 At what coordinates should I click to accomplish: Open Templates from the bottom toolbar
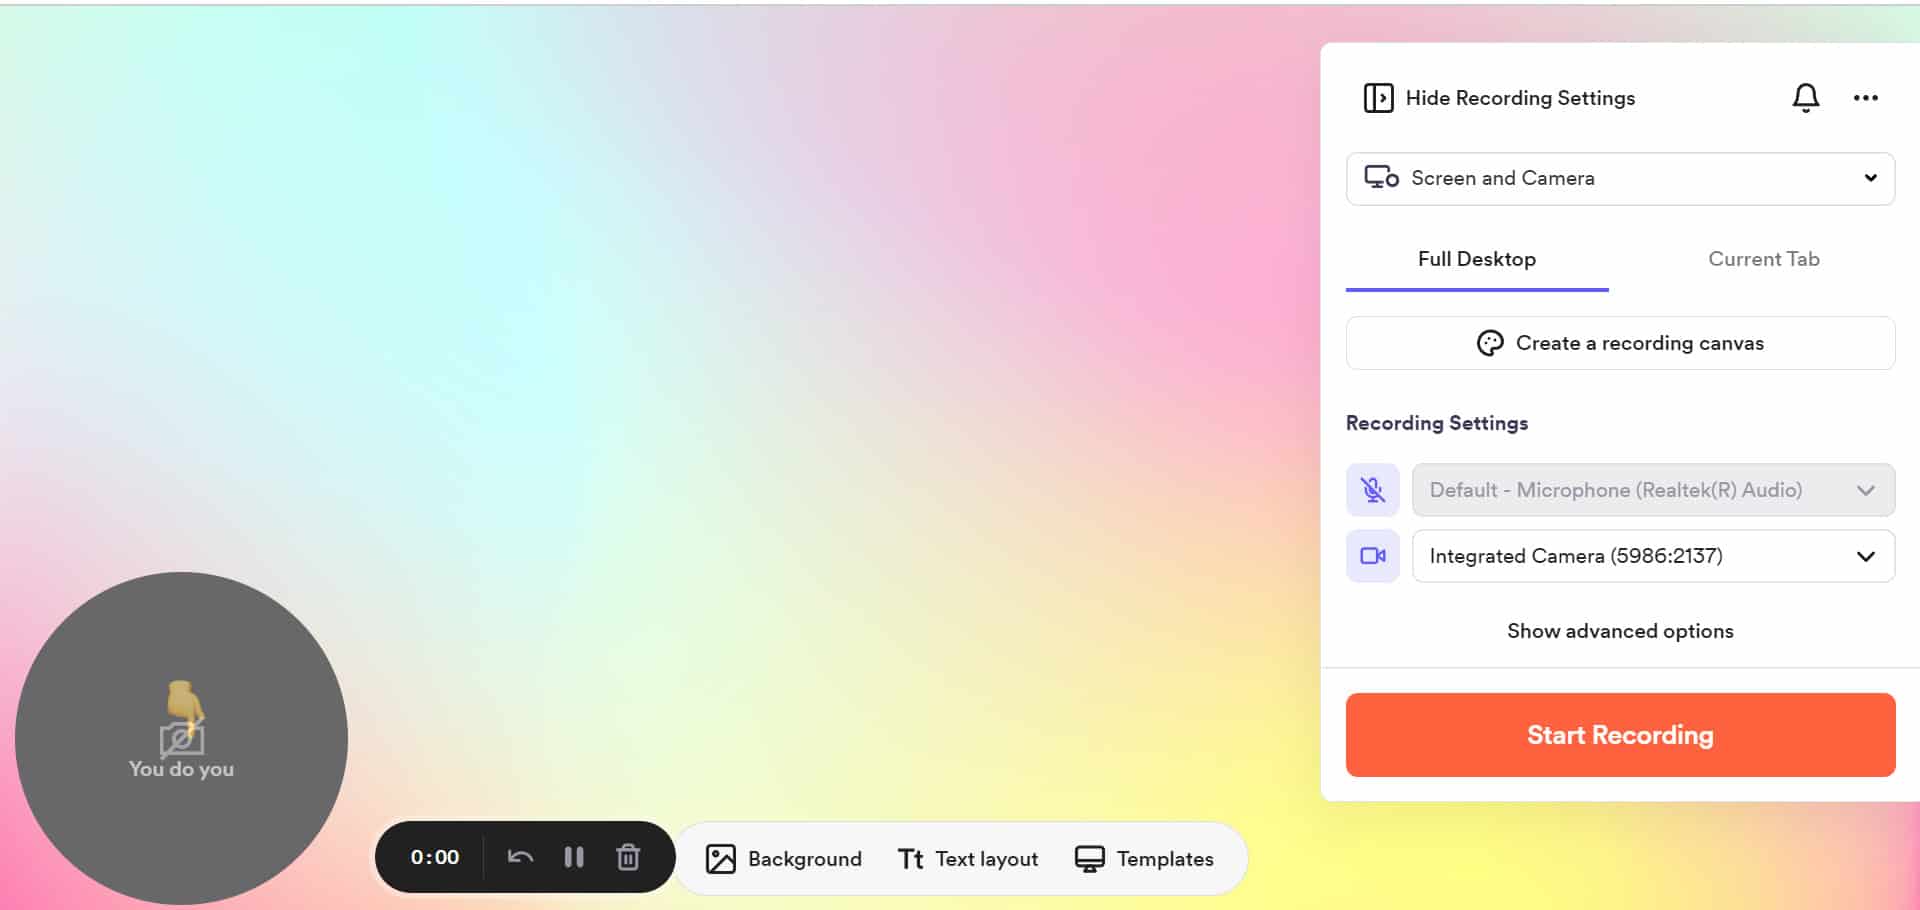tap(1144, 859)
